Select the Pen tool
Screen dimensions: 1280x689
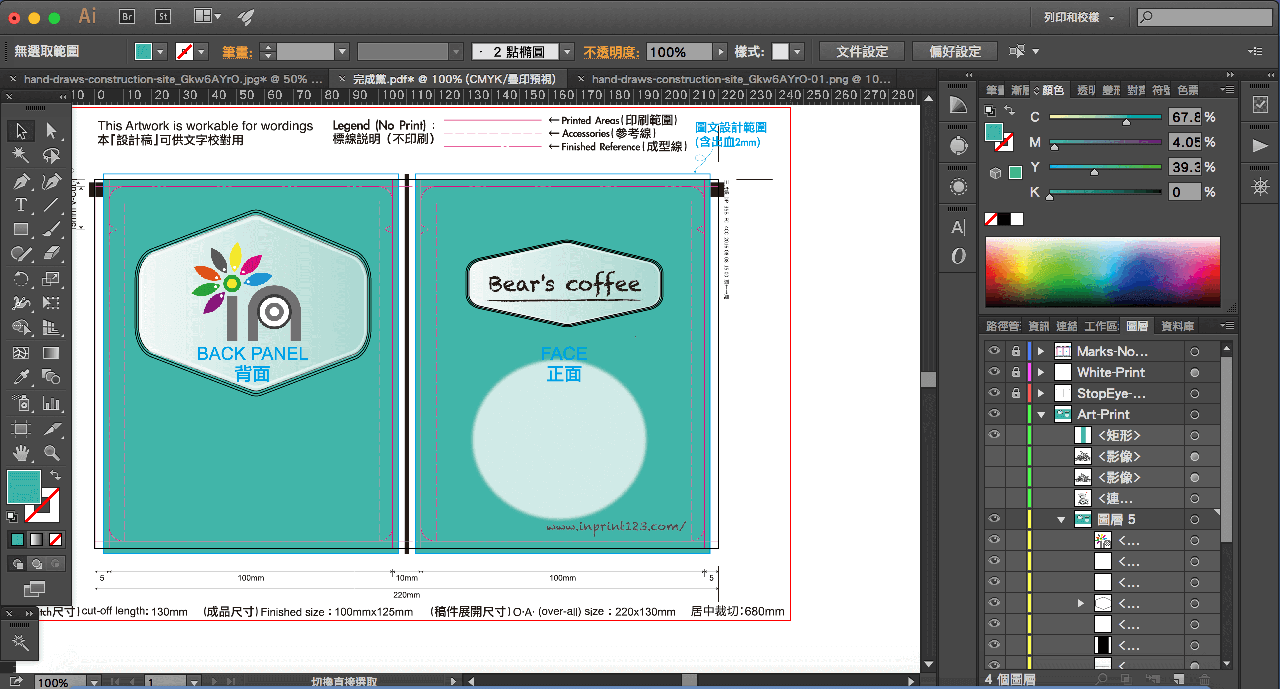[x=20, y=181]
